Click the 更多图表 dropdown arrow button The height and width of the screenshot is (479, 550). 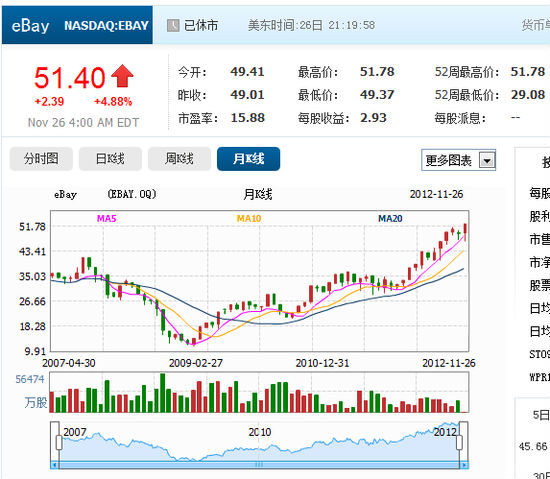(x=487, y=161)
